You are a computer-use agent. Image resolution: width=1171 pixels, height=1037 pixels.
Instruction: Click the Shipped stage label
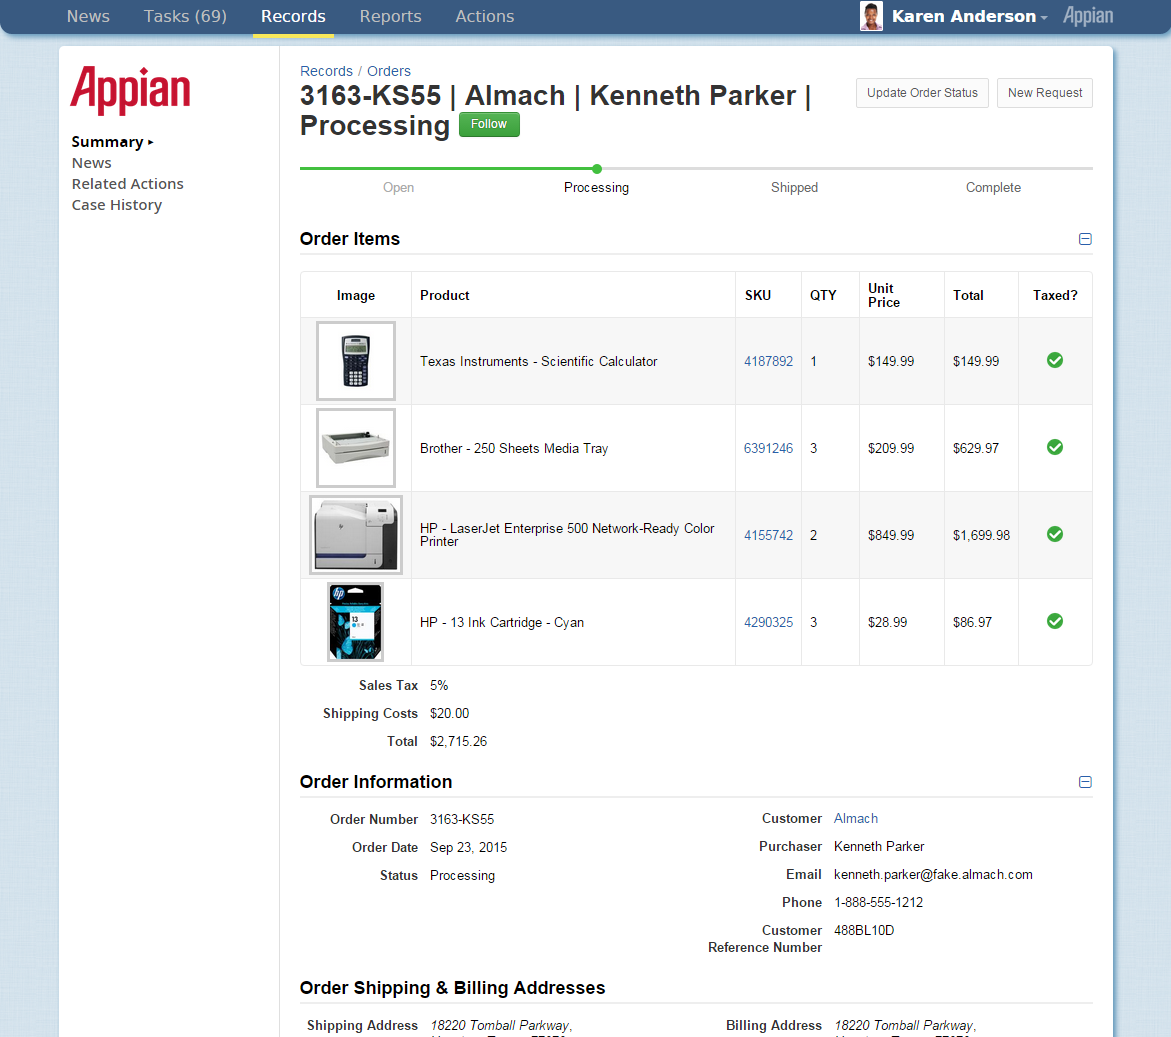point(795,187)
